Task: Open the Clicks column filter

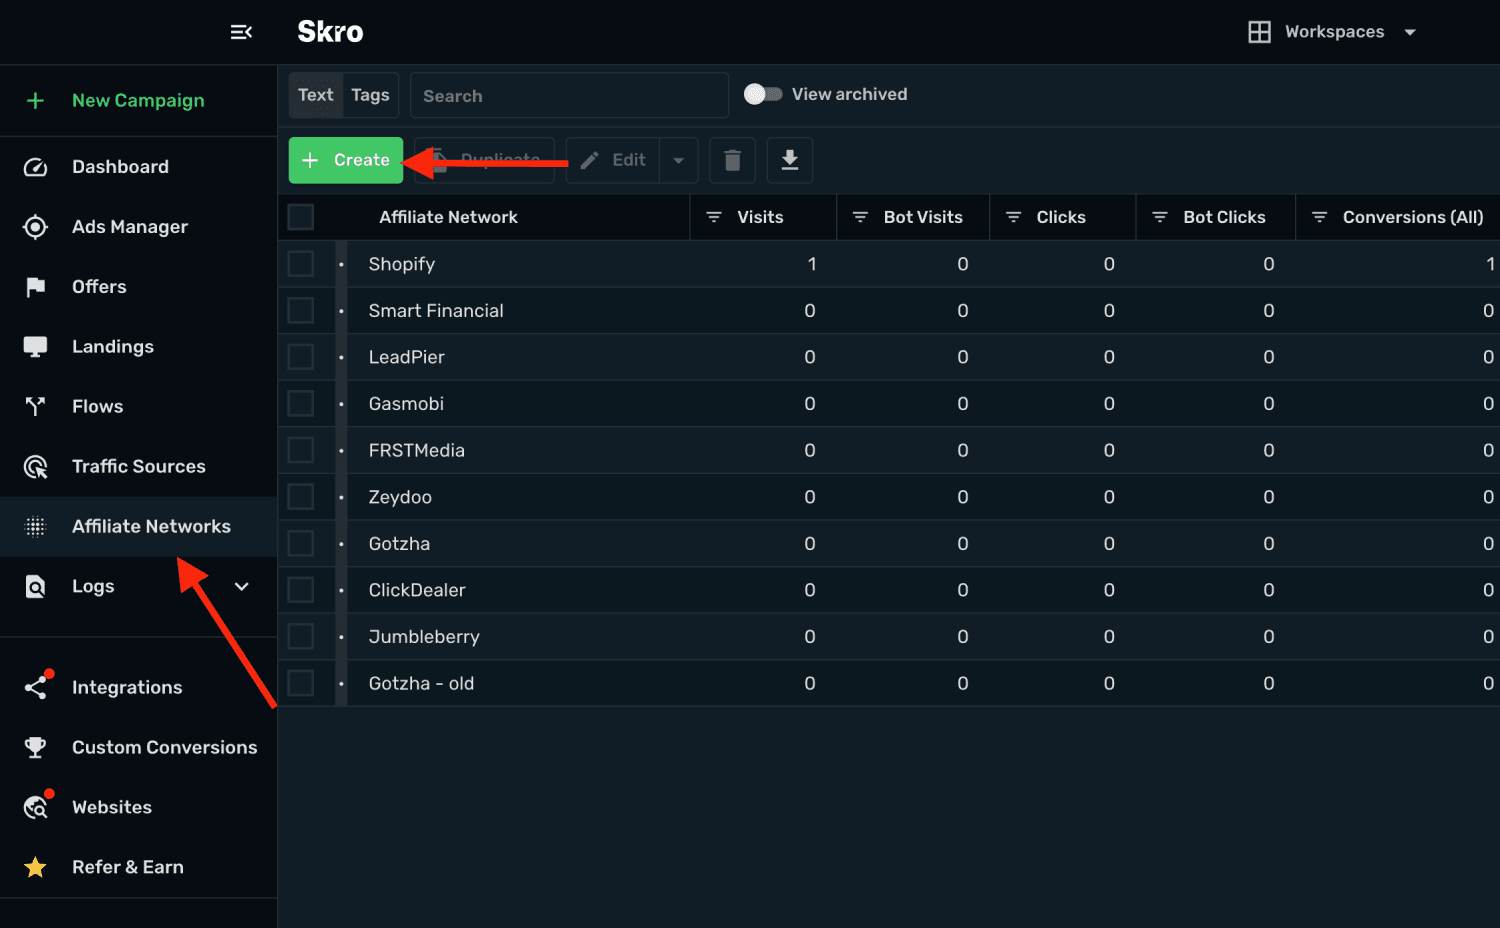Action: pyautogui.click(x=1013, y=217)
